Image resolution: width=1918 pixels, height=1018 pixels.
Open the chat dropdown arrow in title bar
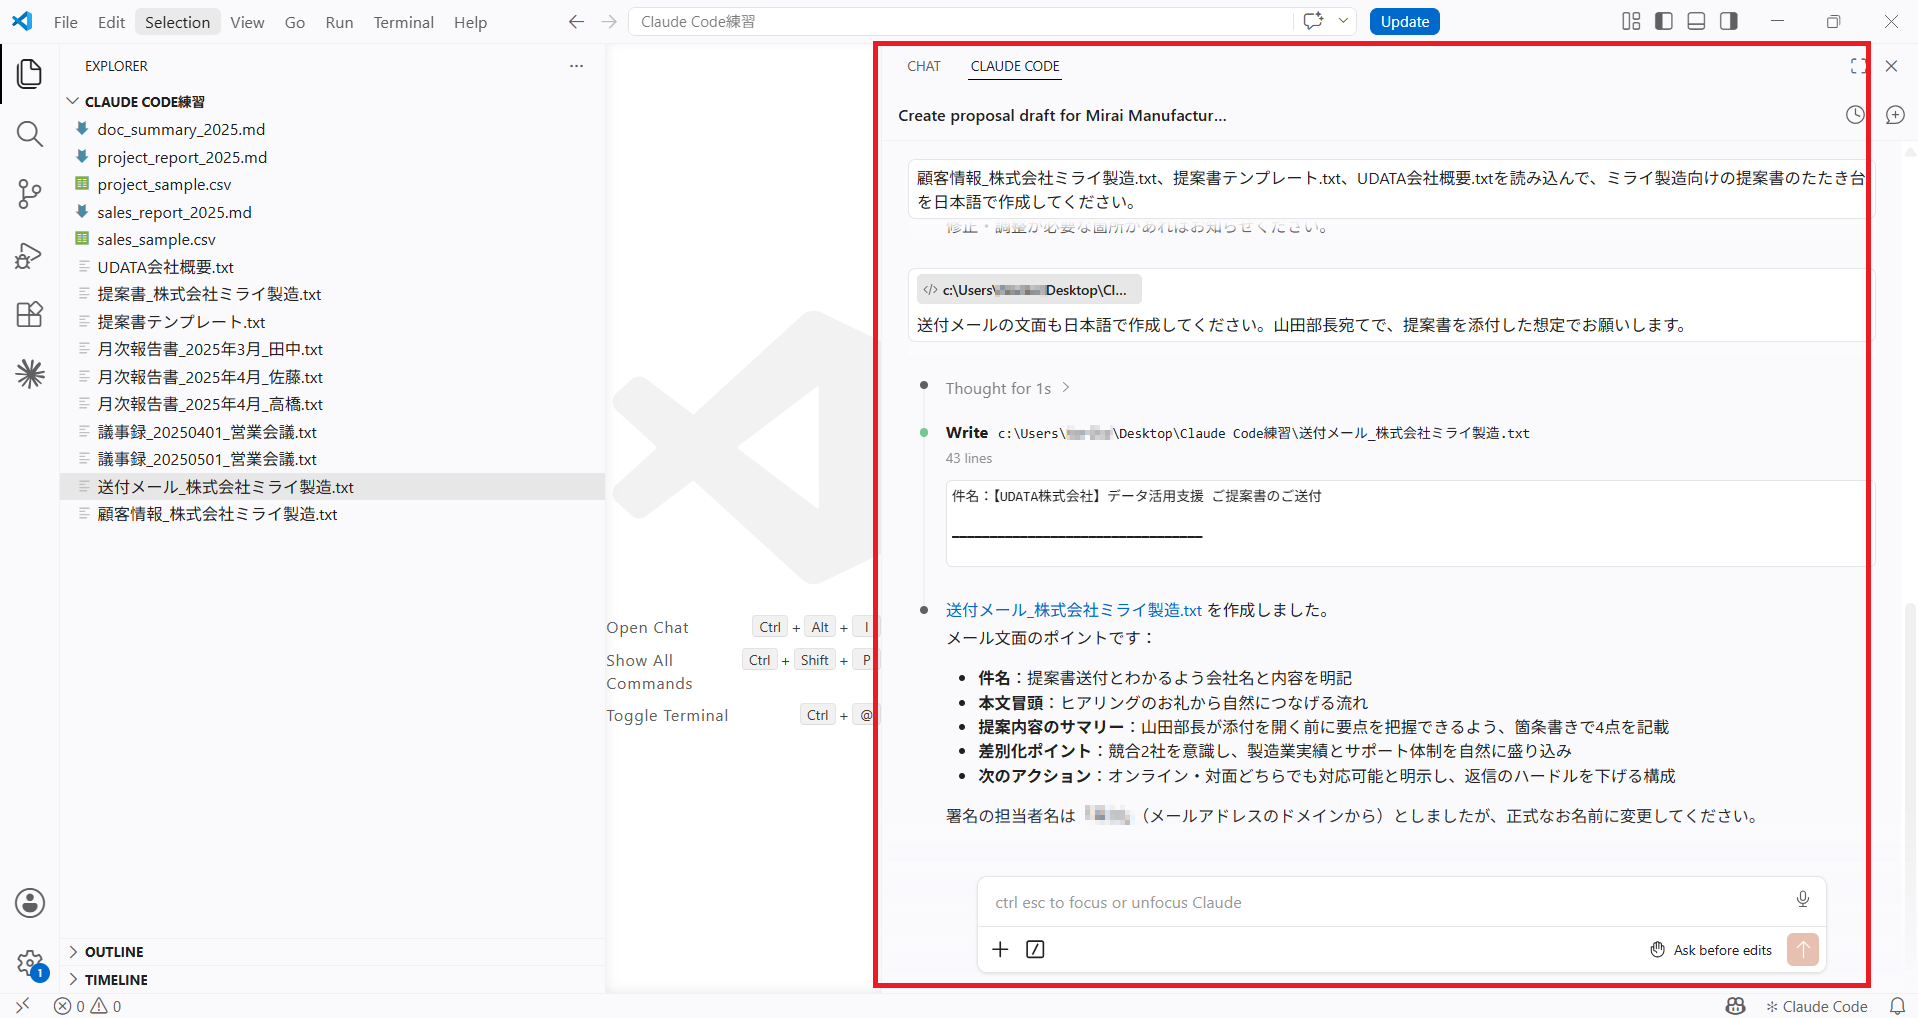click(1343, 21)
